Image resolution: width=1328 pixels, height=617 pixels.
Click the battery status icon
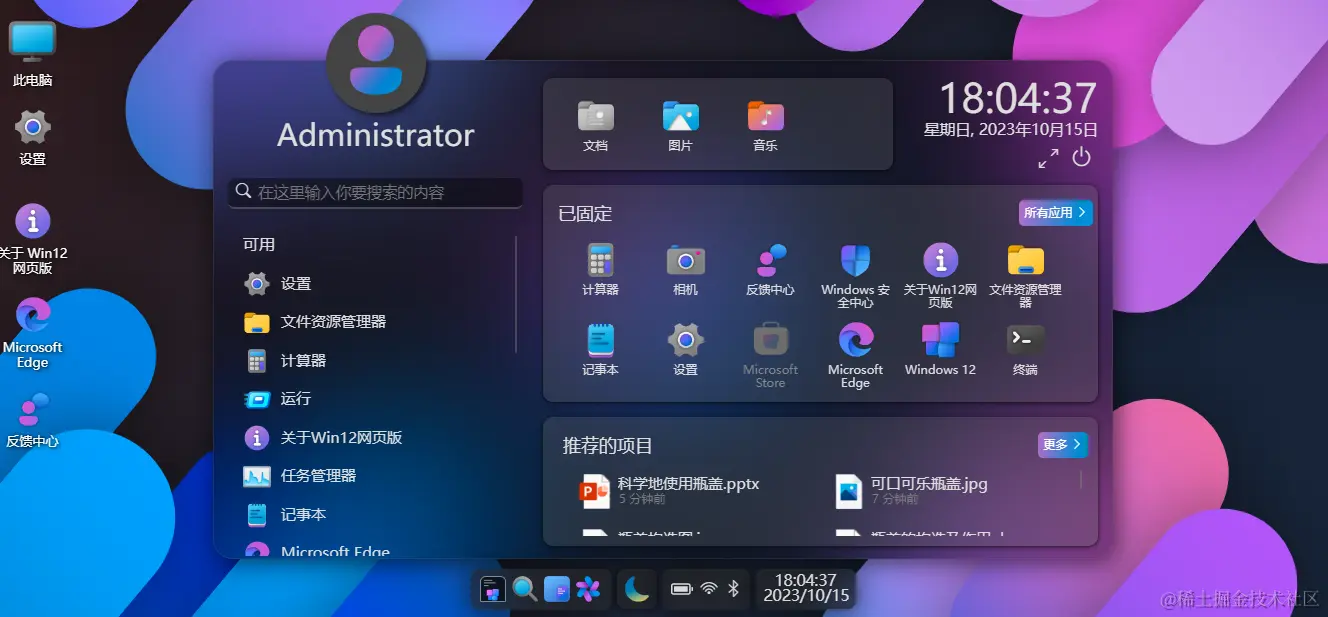point(682,589)
